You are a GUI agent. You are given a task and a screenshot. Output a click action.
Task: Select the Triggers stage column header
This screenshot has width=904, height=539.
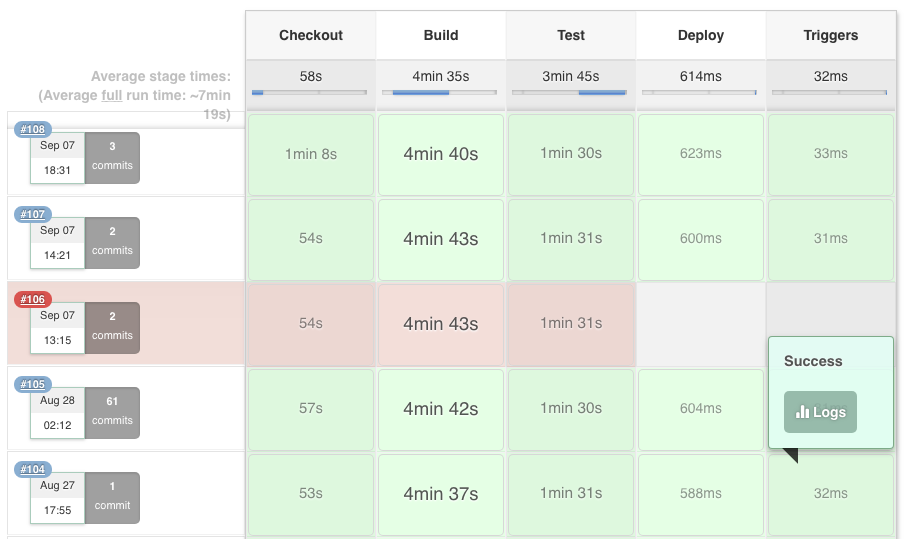tap(831, 35)
